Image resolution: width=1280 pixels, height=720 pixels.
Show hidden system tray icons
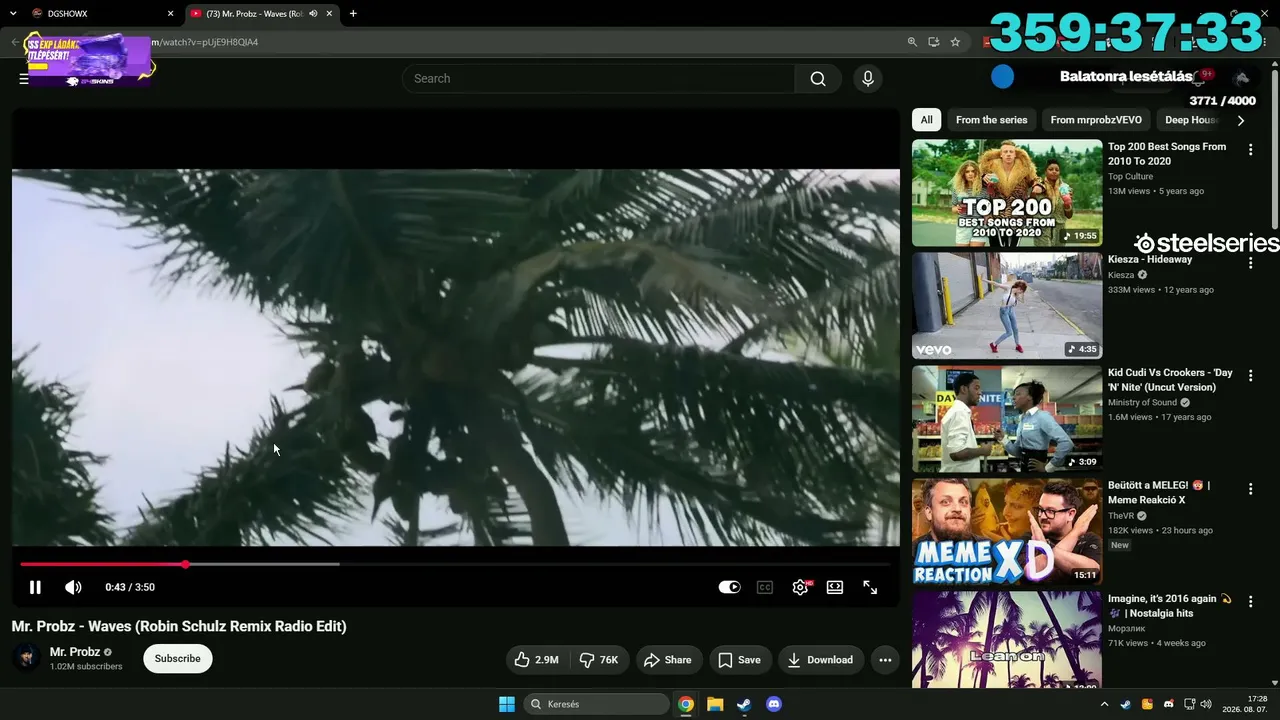click(1104, 704)
